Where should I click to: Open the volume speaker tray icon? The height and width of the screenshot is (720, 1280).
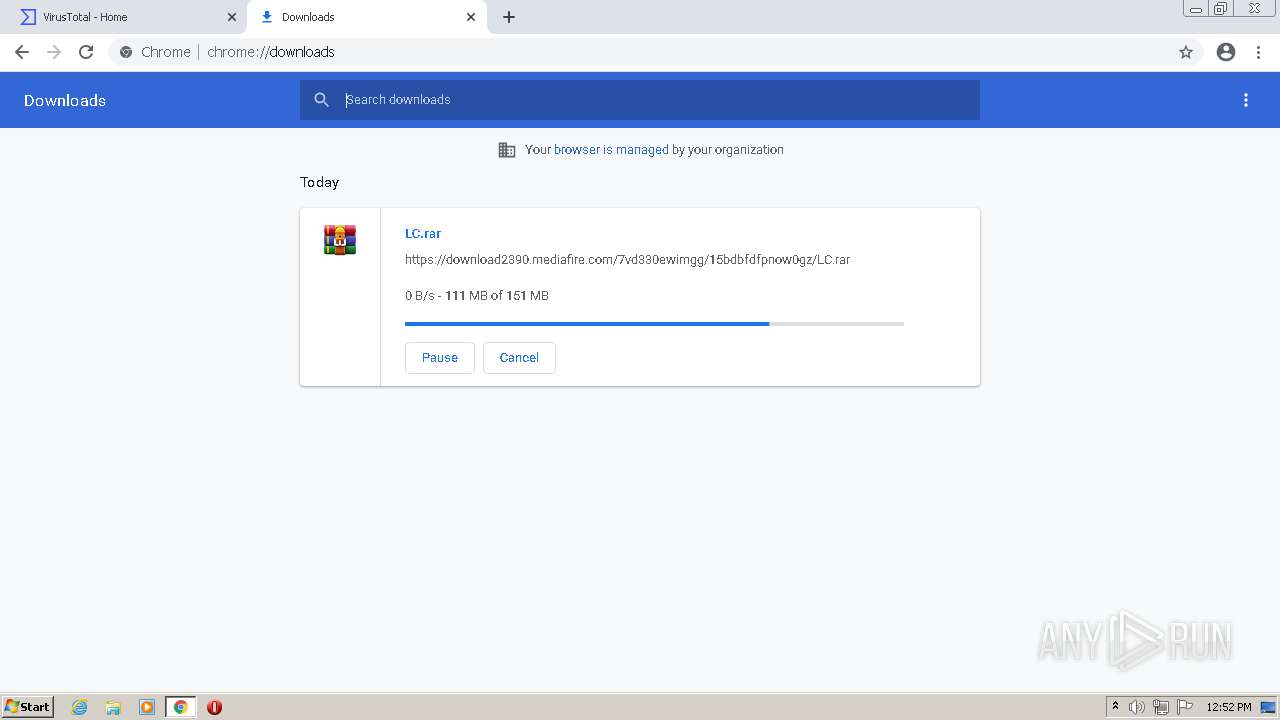pyautogui.click(x=1137, y=707)
